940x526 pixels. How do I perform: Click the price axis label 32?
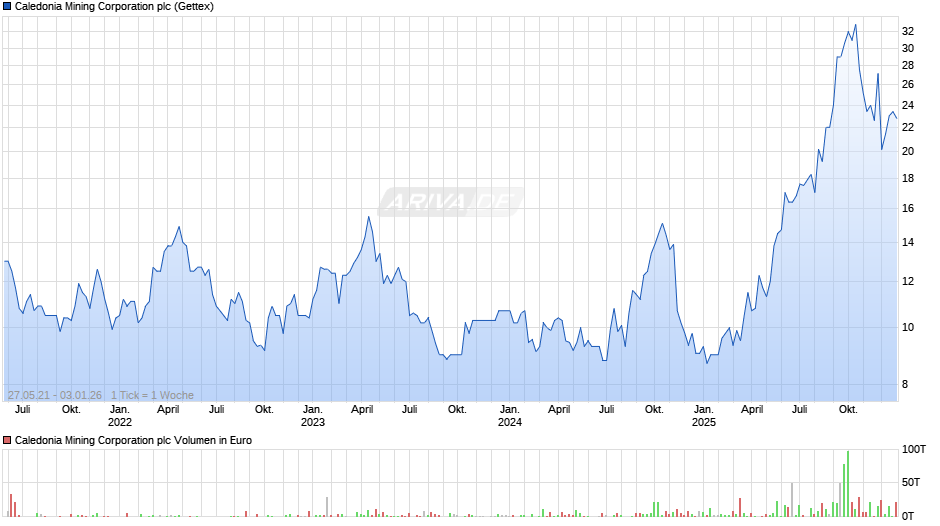(x=908, y=31)
